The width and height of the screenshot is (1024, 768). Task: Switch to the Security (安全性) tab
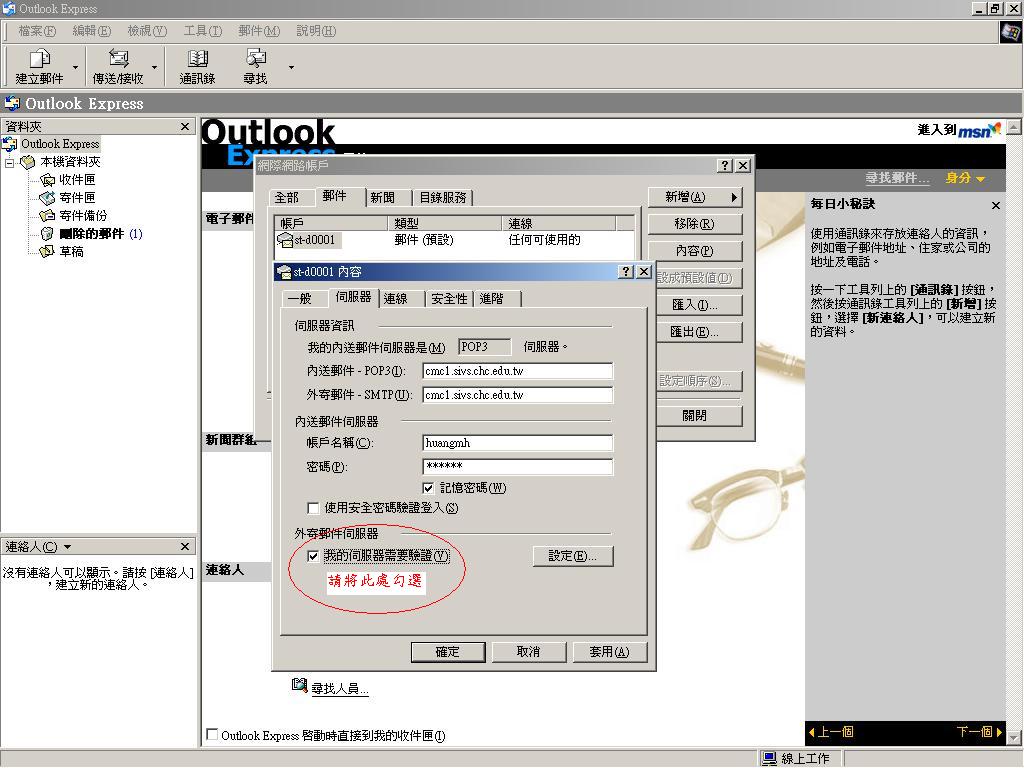[449, 299]
